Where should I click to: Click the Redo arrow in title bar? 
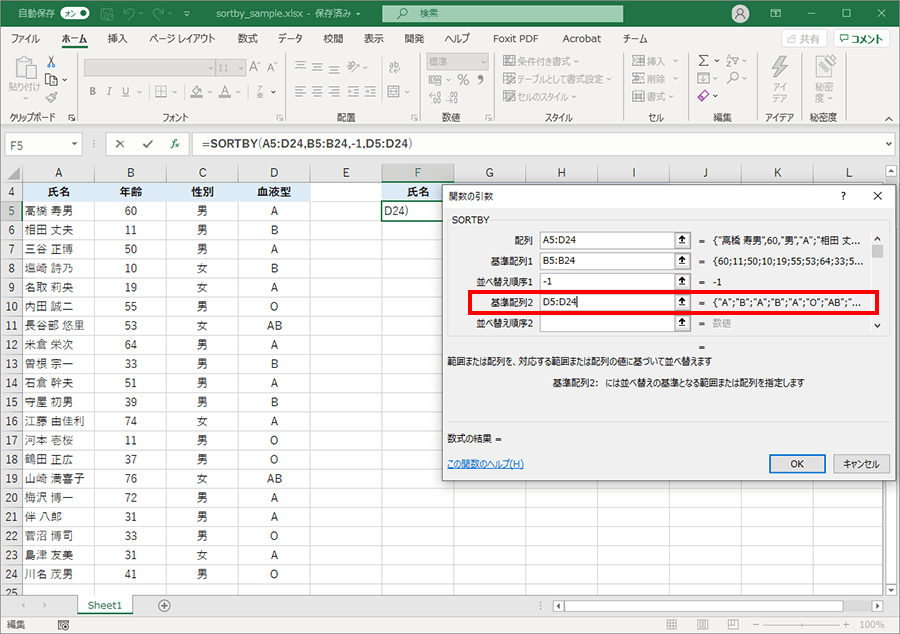tap(158, 13)
